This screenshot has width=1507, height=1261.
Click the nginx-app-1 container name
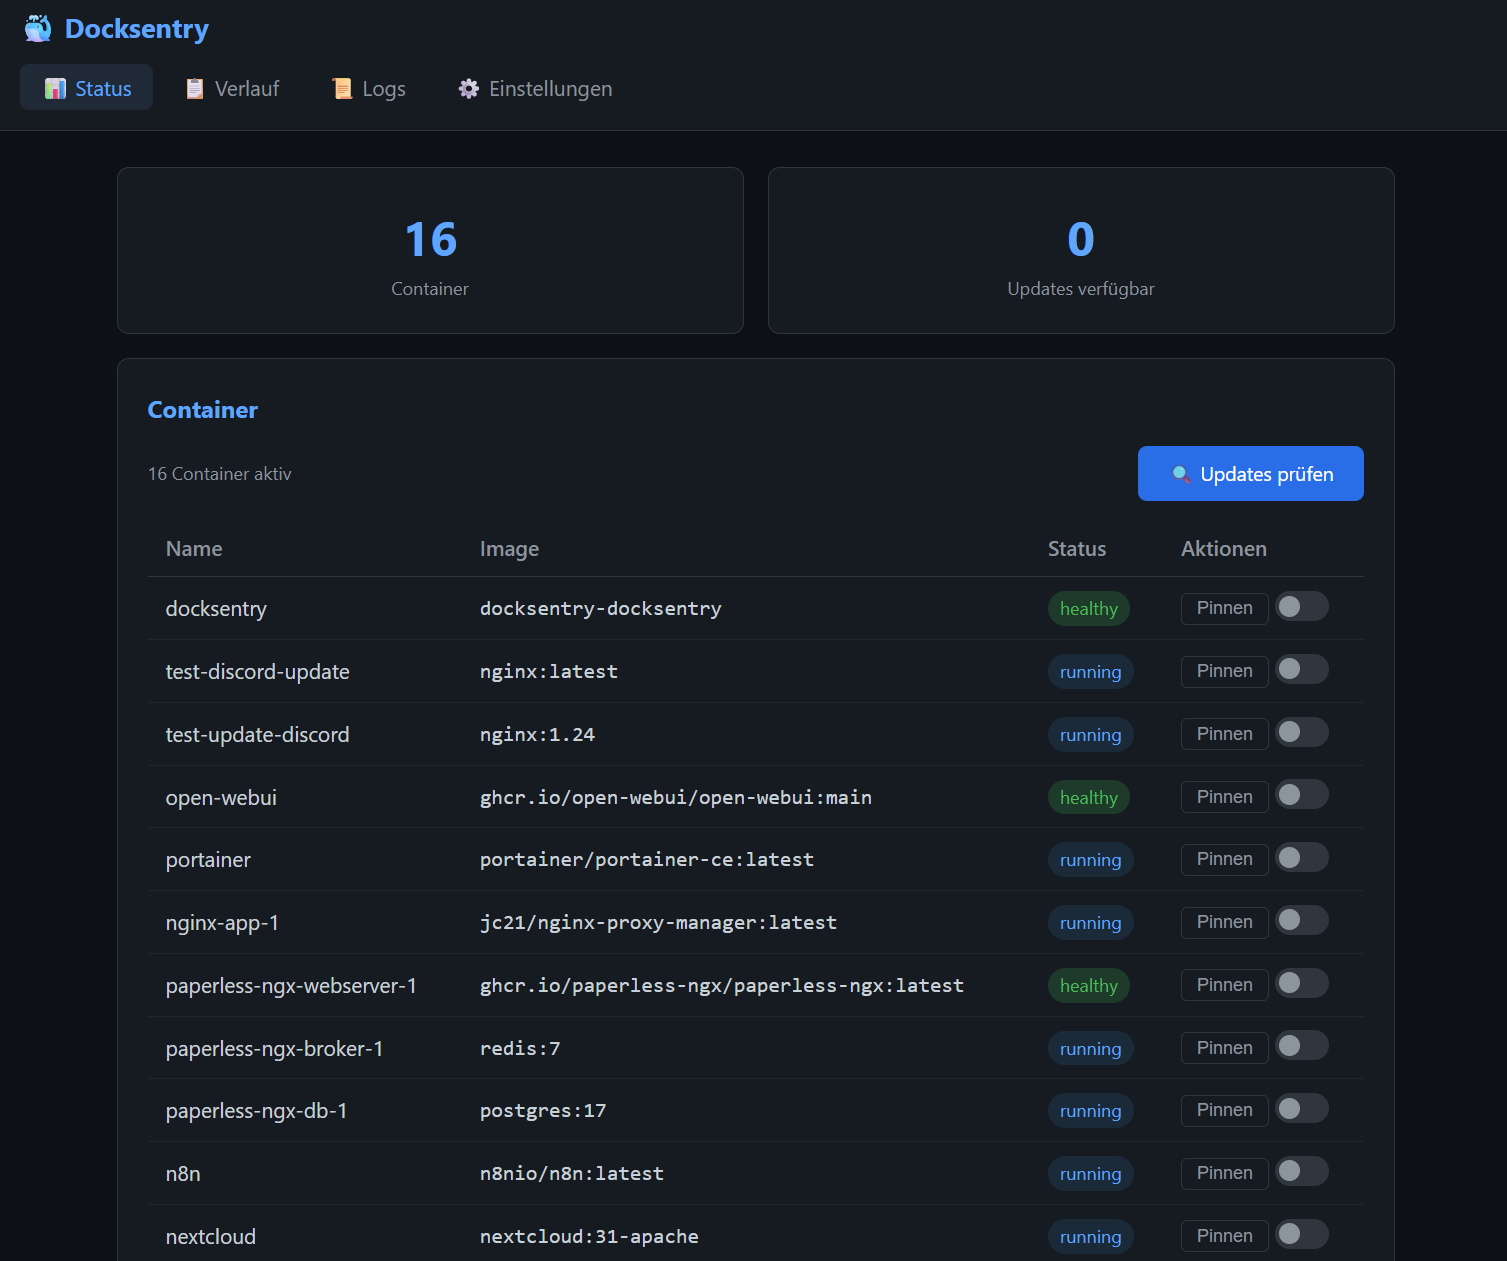[x=222, y=923]
